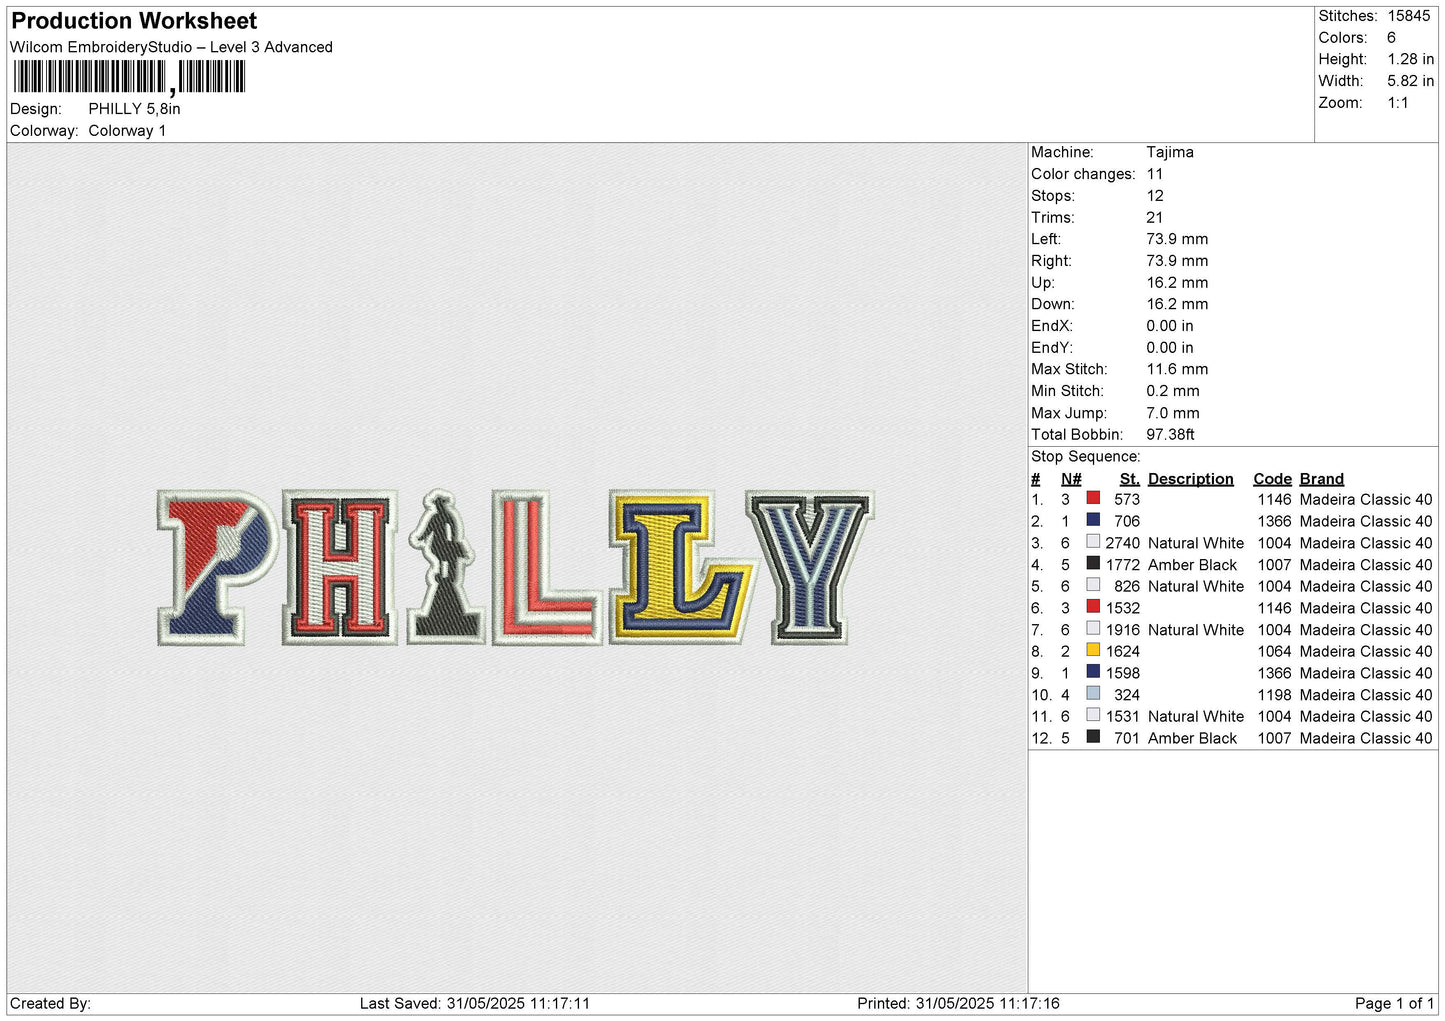Click the Machine value Tajima
The width and height of the screenshot is (1445, 1021).
1169,152
